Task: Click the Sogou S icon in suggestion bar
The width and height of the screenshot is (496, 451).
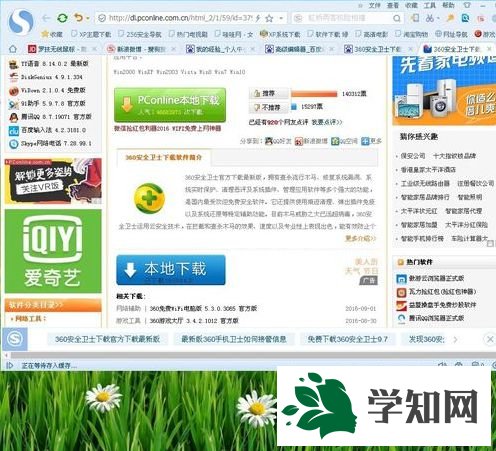Action: [15, 339]
